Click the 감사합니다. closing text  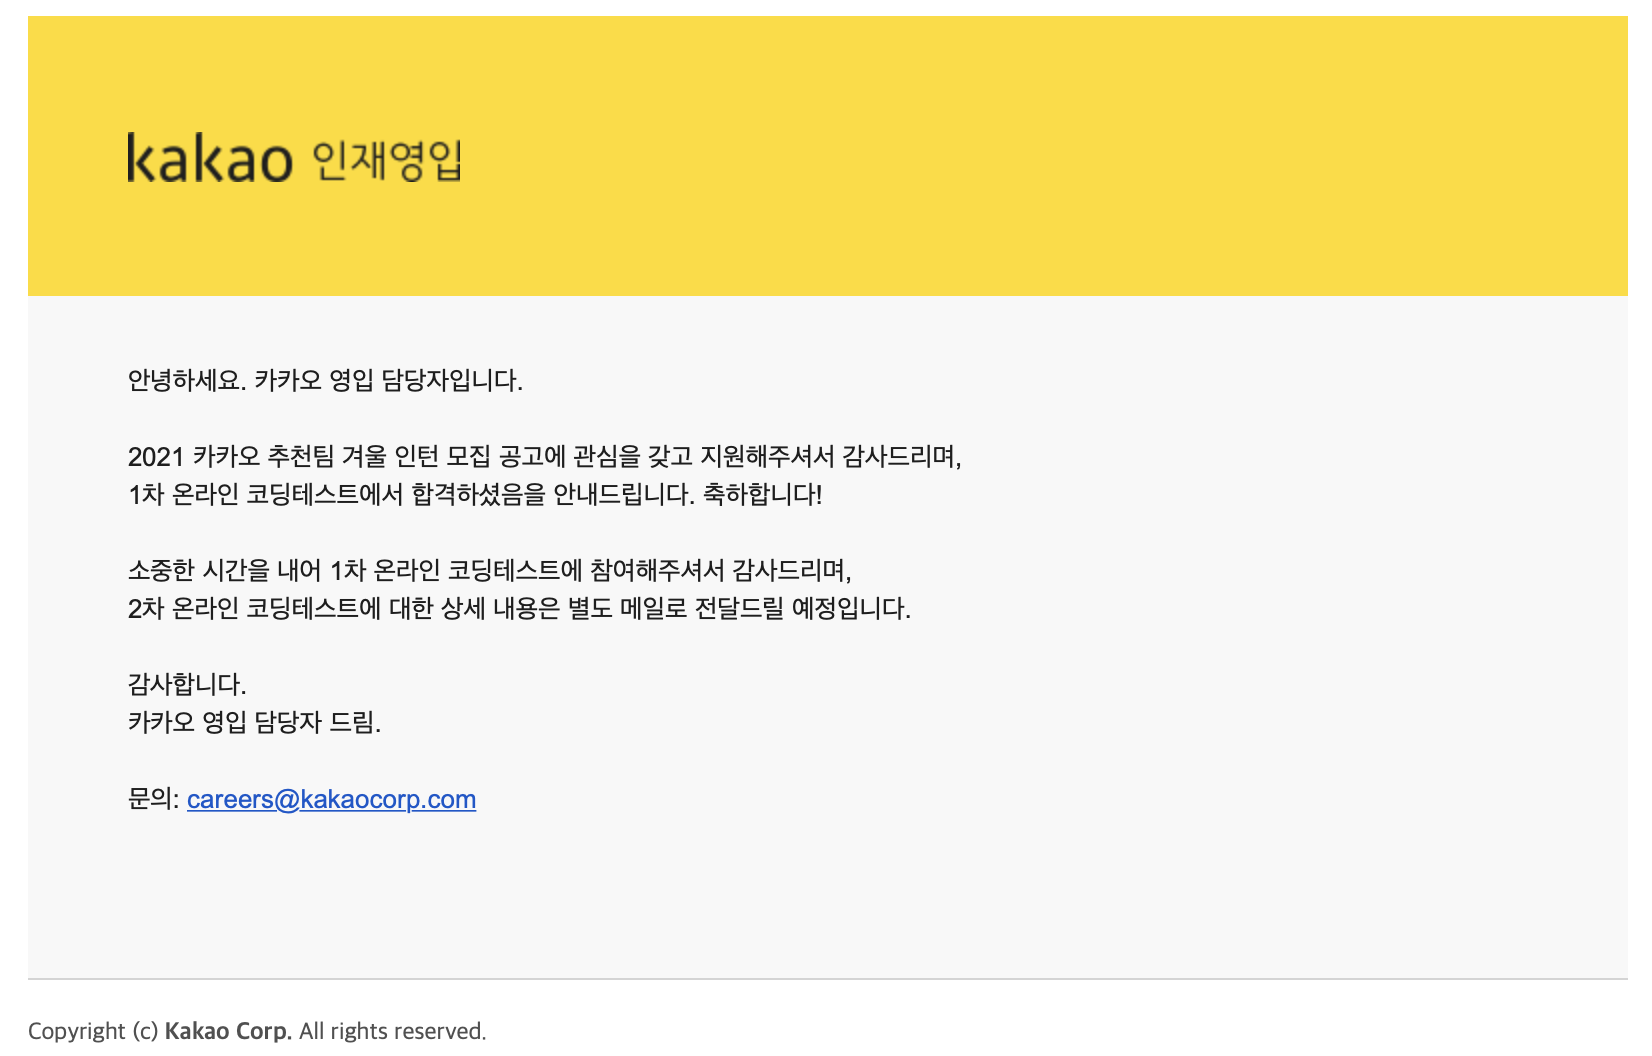click(187, 684)
